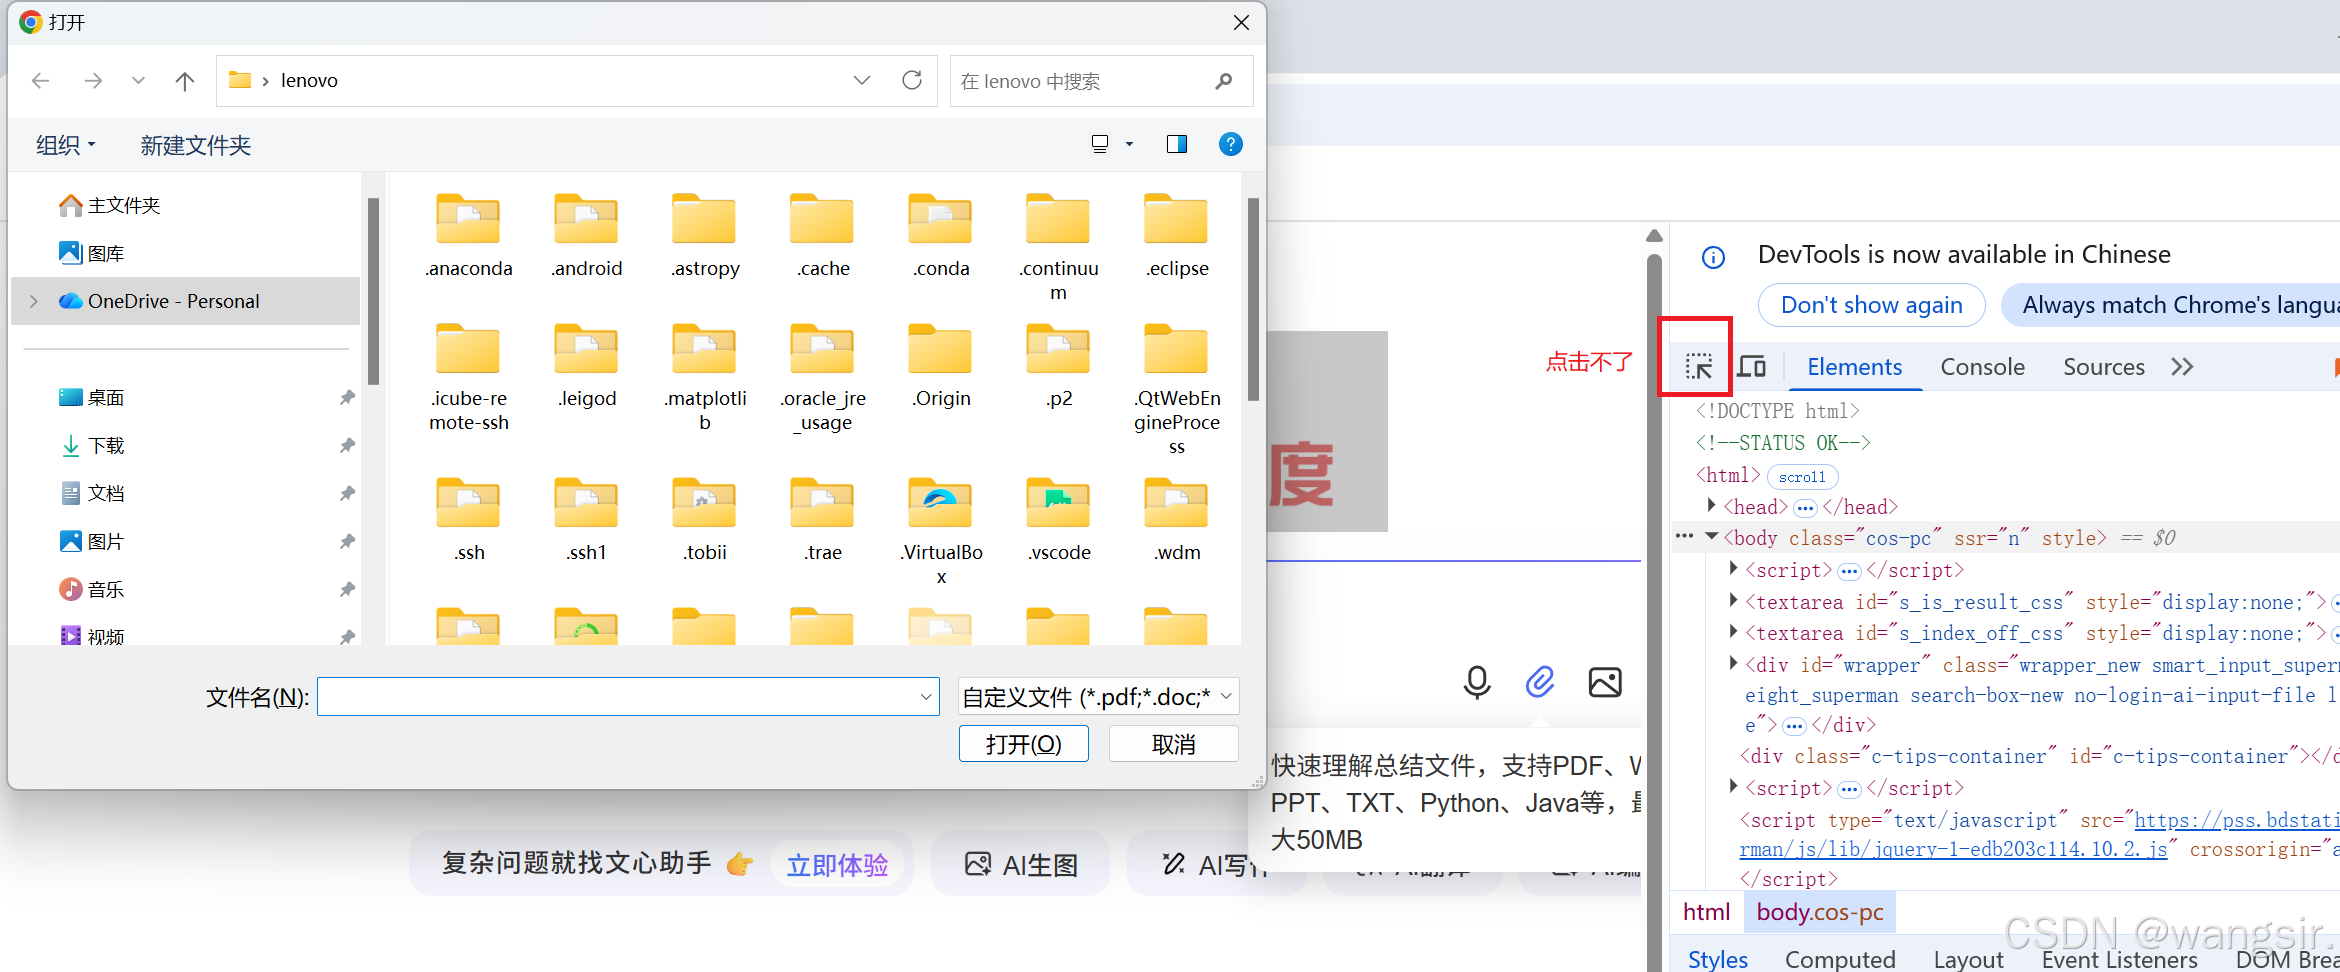Open the file name history dropdown
This screenshot has height=972, width=2340.
[x=926, y=696]
